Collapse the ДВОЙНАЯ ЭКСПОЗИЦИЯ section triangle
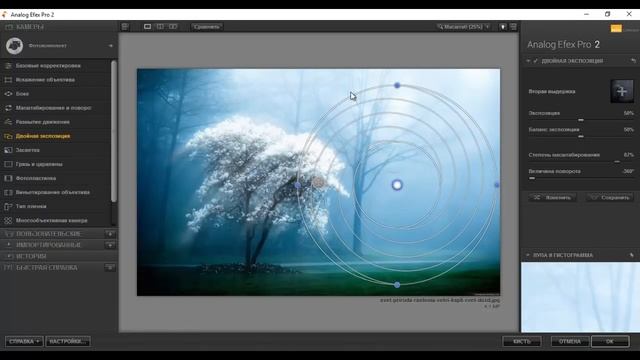The height and width of the screenshot is (360, 640). (x=528, y=61)
